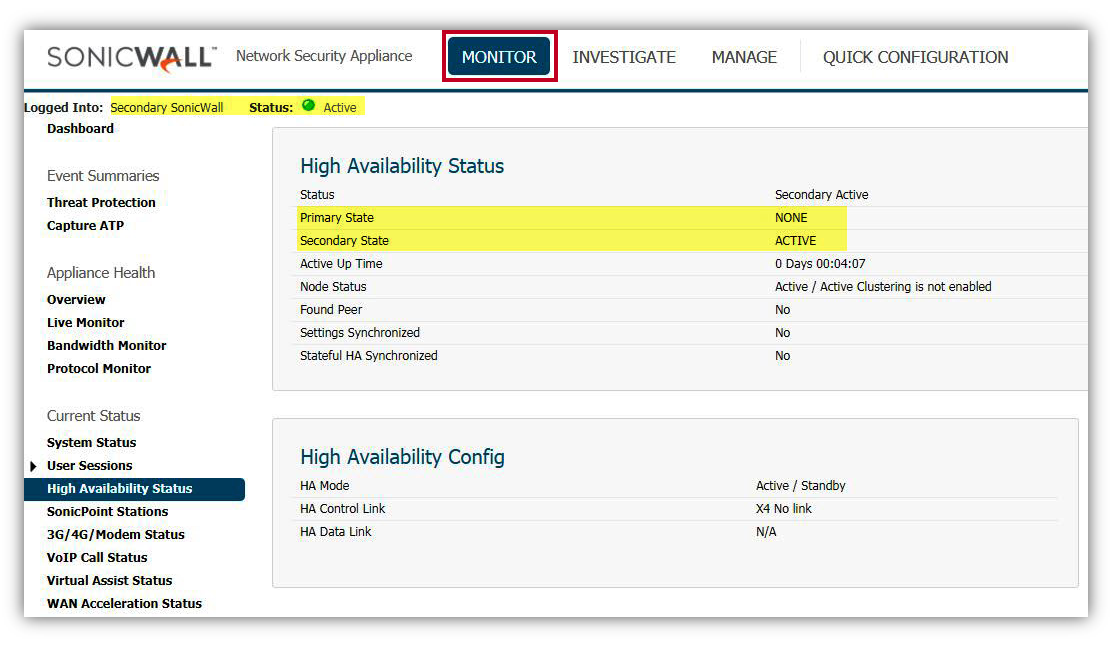
Task: Expand the User Sessions menu arrow
Action: pos(33,466)
